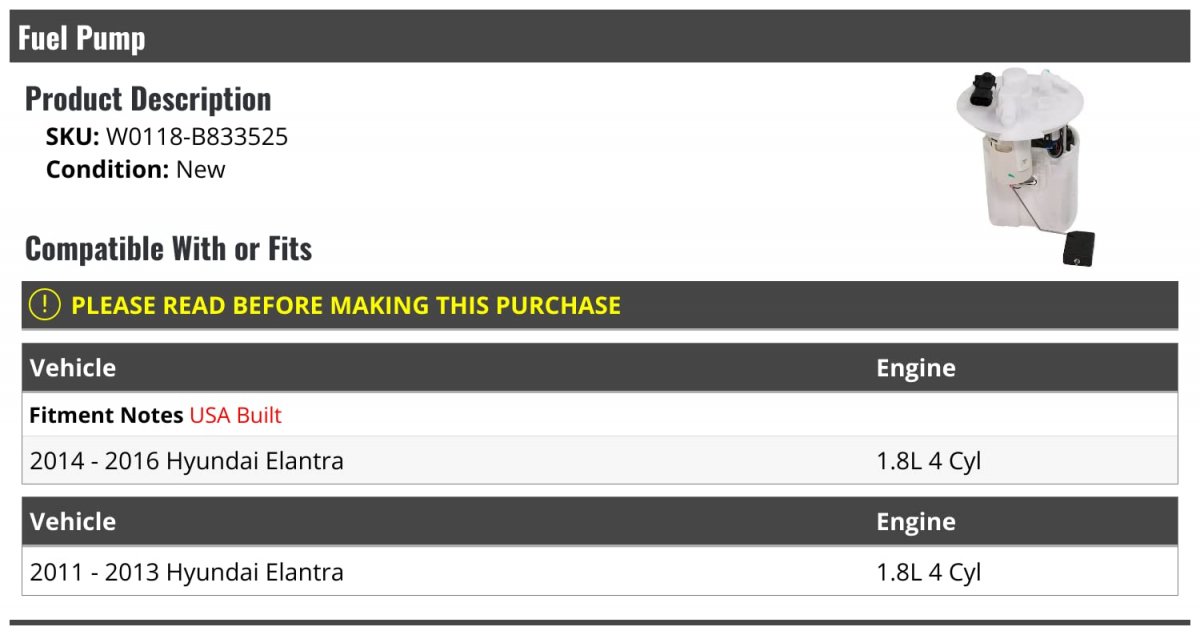Image resolution: width=1200 pixels, height=635 pixels.
Task: Click the bold 'Fitment Notes' label
Action: click(106, 415)
